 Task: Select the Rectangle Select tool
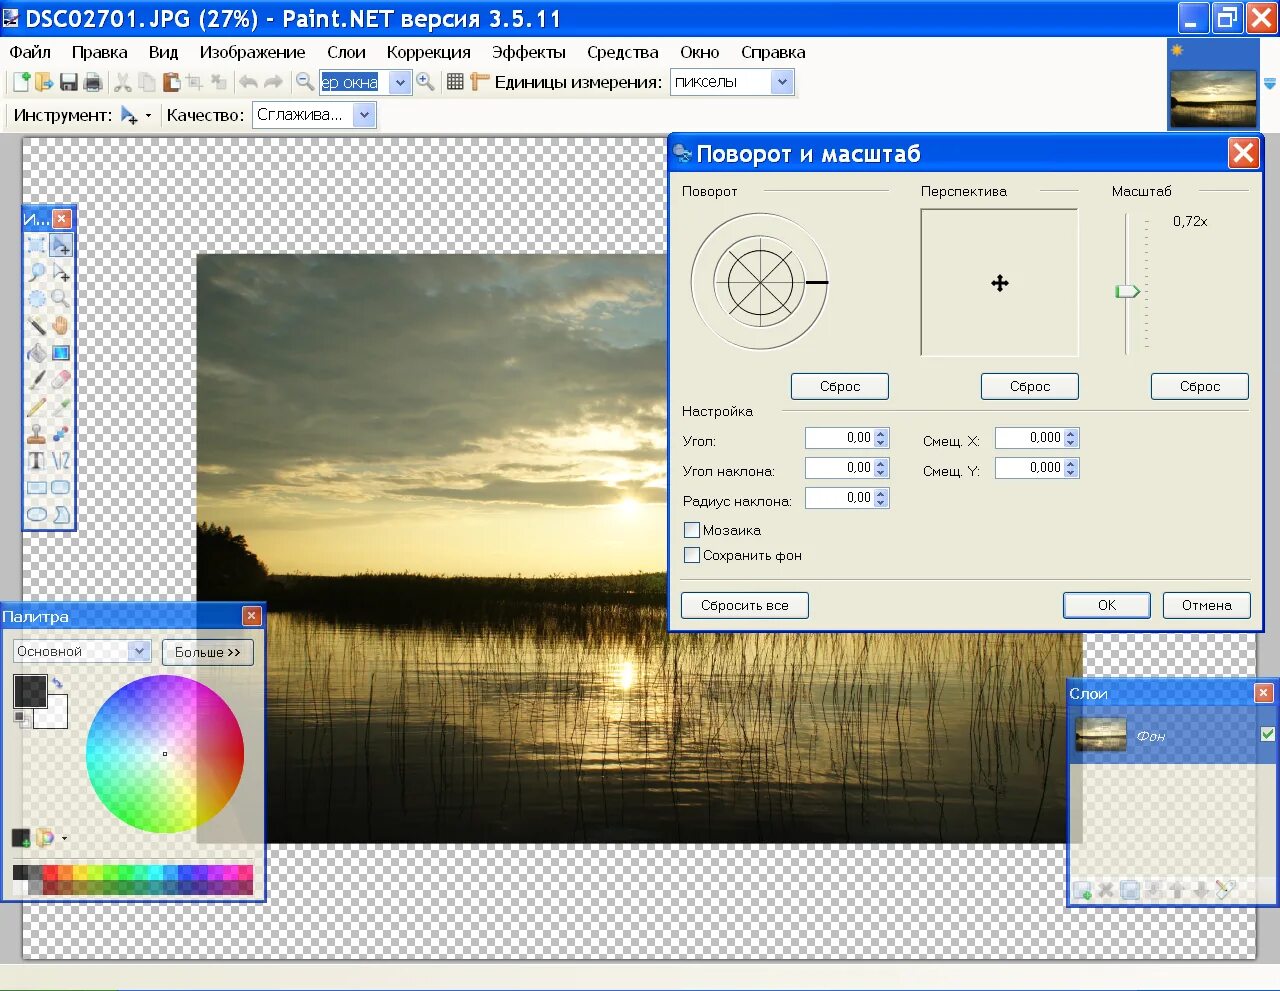[x=37, y=245]
